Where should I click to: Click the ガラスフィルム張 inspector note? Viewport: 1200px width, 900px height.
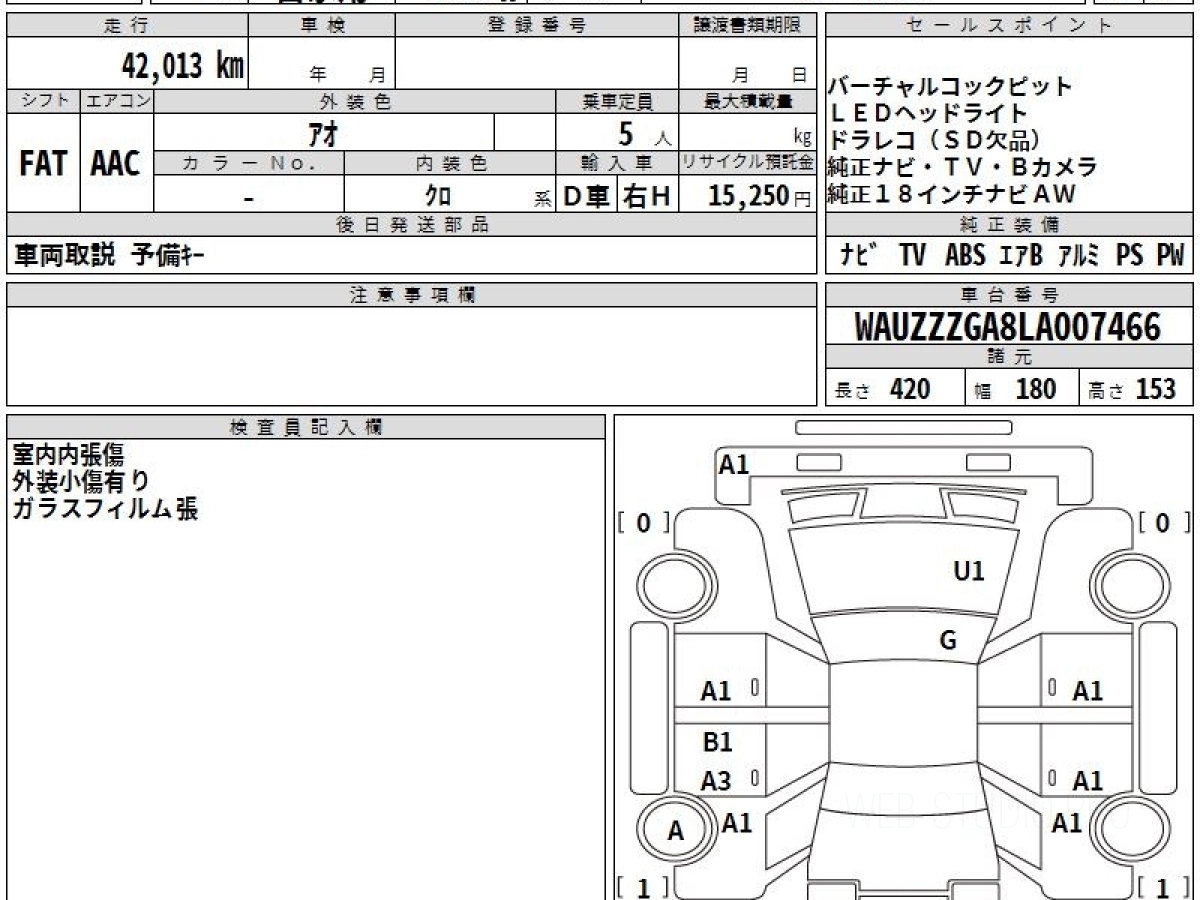pos(105,509)
